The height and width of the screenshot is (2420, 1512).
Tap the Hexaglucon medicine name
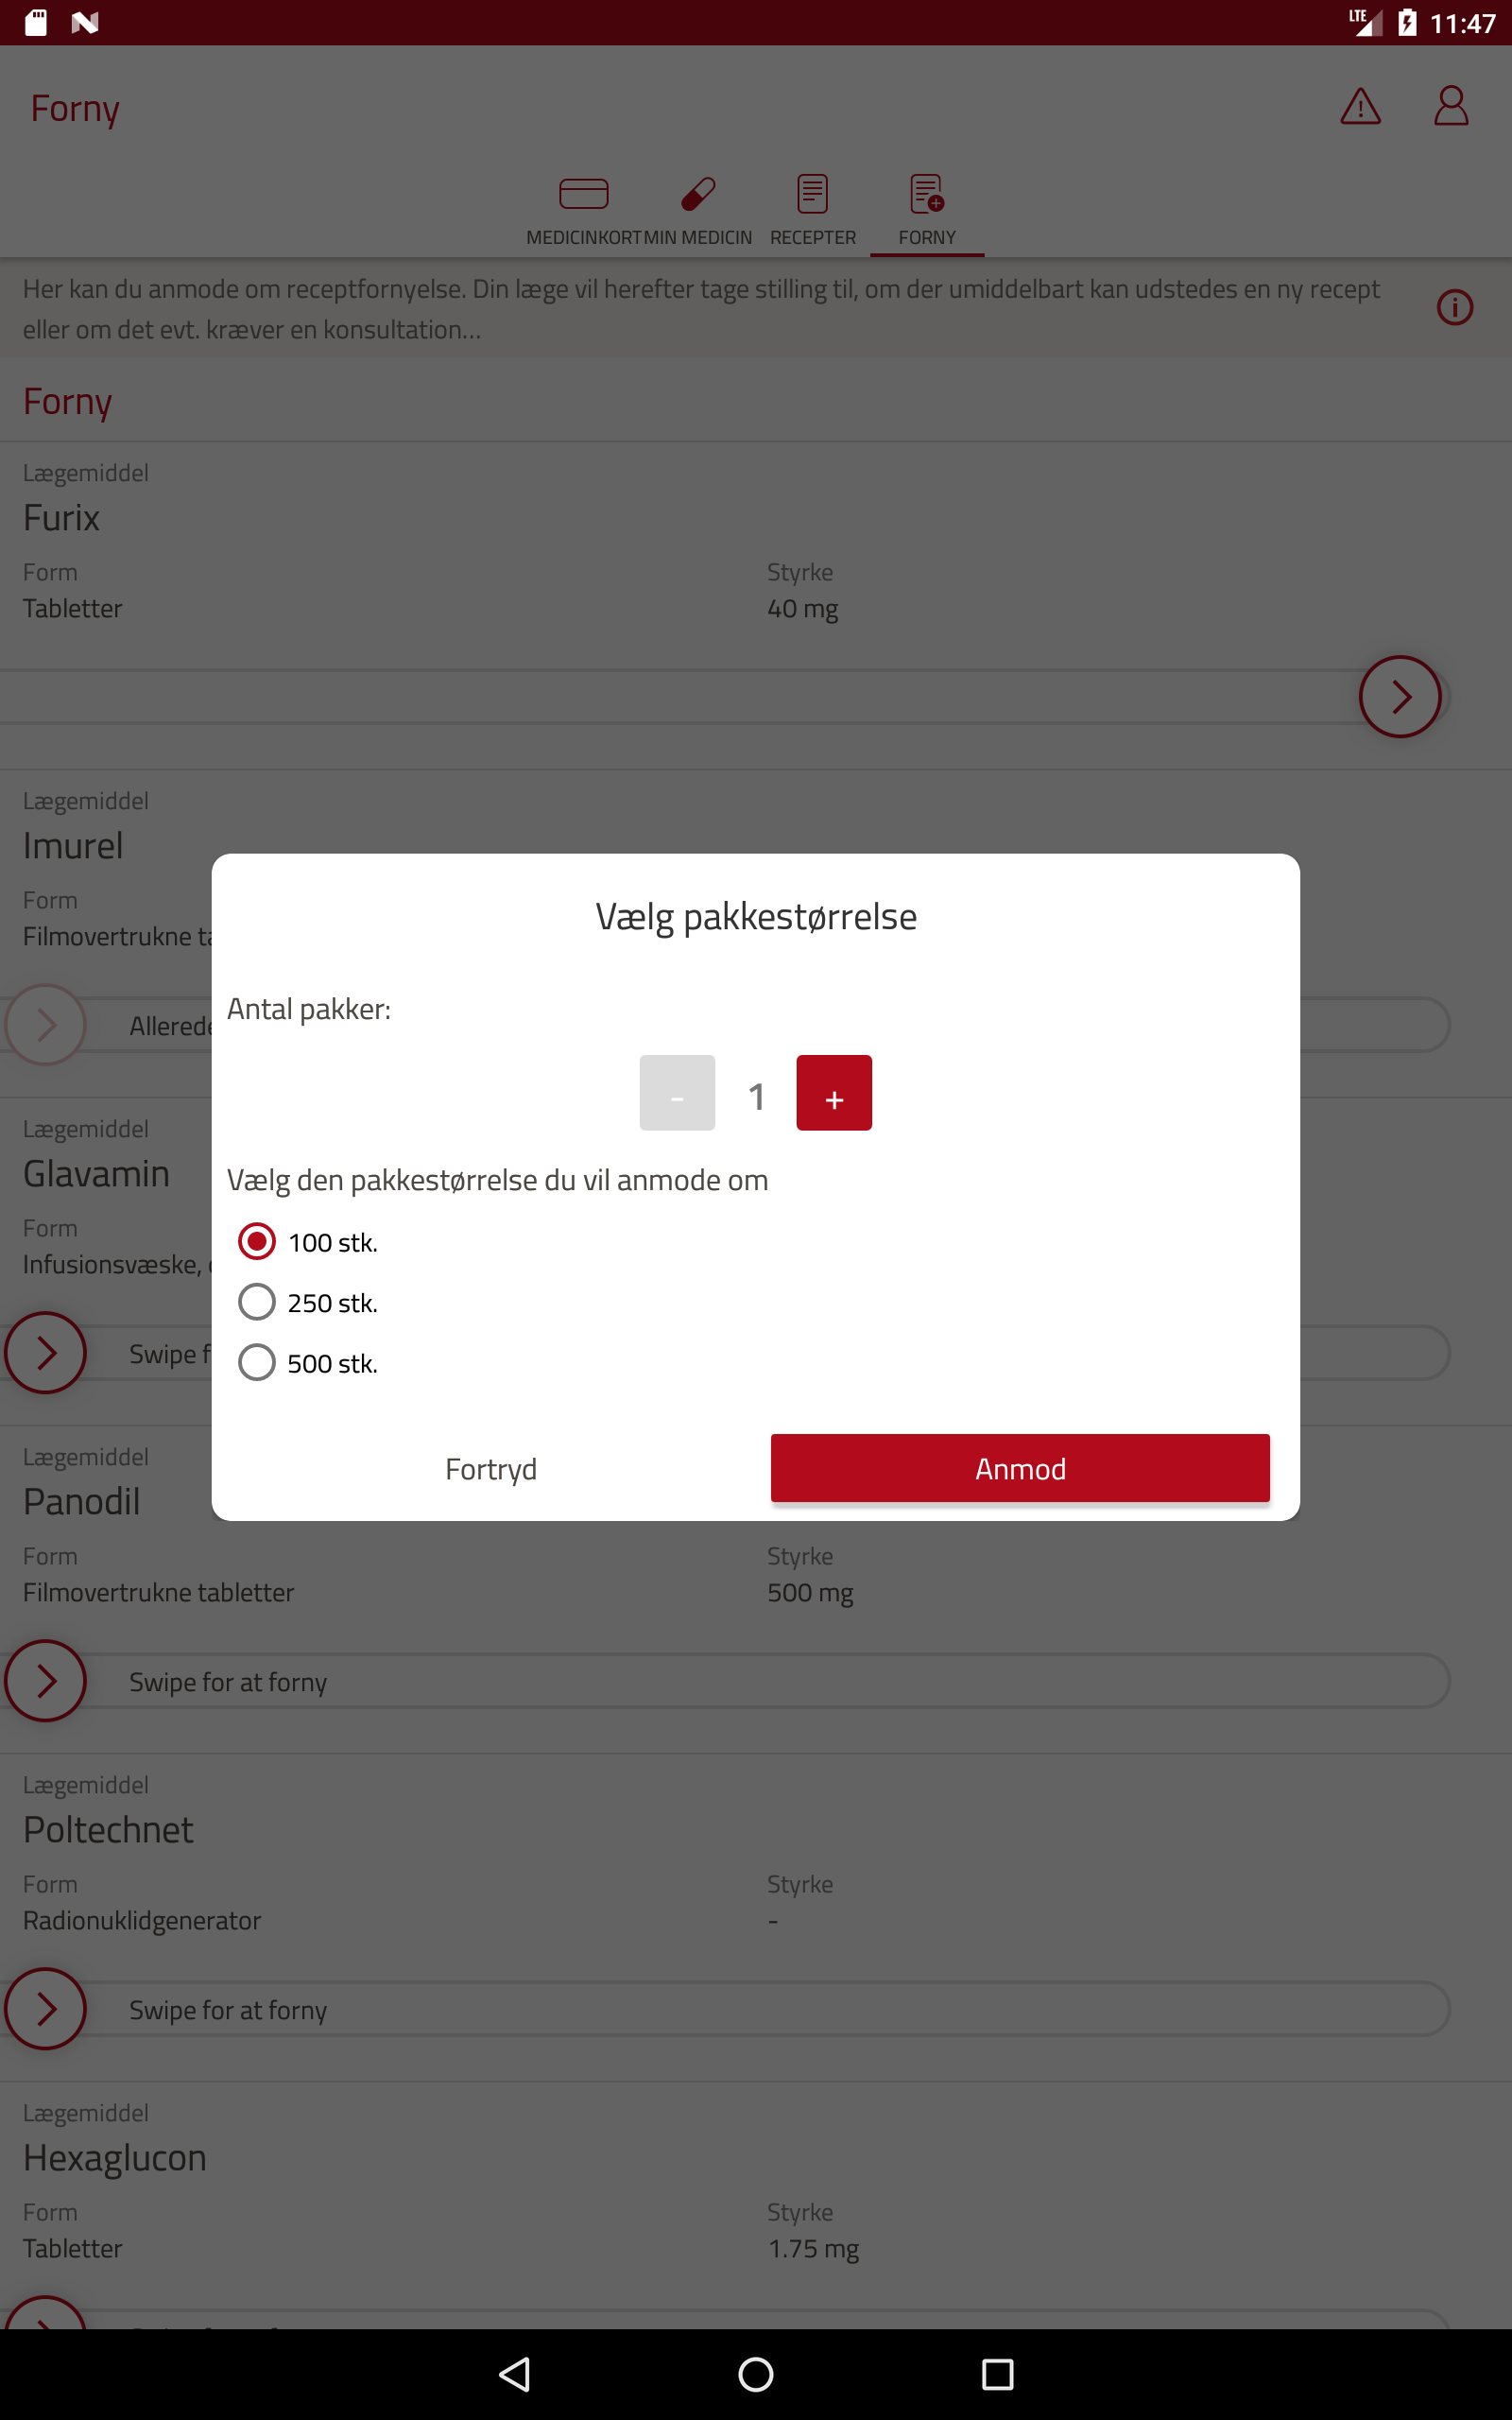[115, 2158]
